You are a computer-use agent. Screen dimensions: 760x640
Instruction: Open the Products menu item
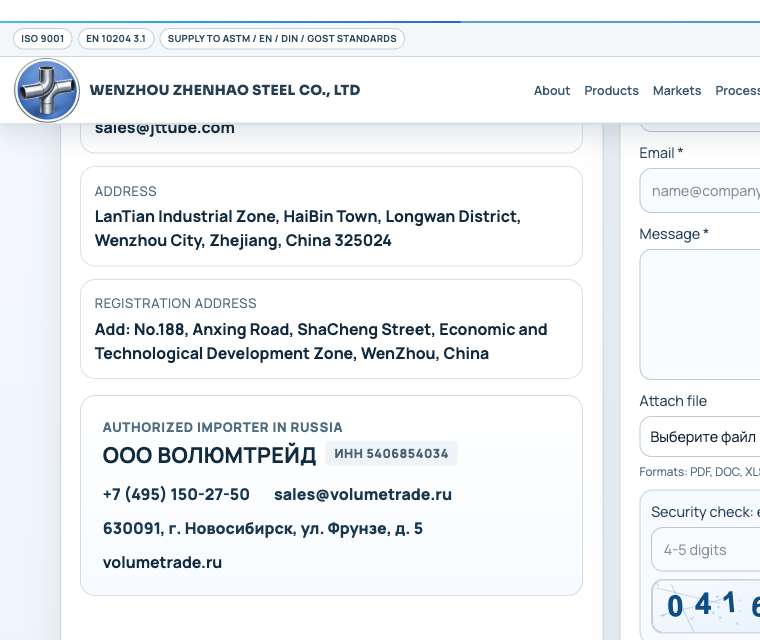pyautogui.click(x=611, y=91)
